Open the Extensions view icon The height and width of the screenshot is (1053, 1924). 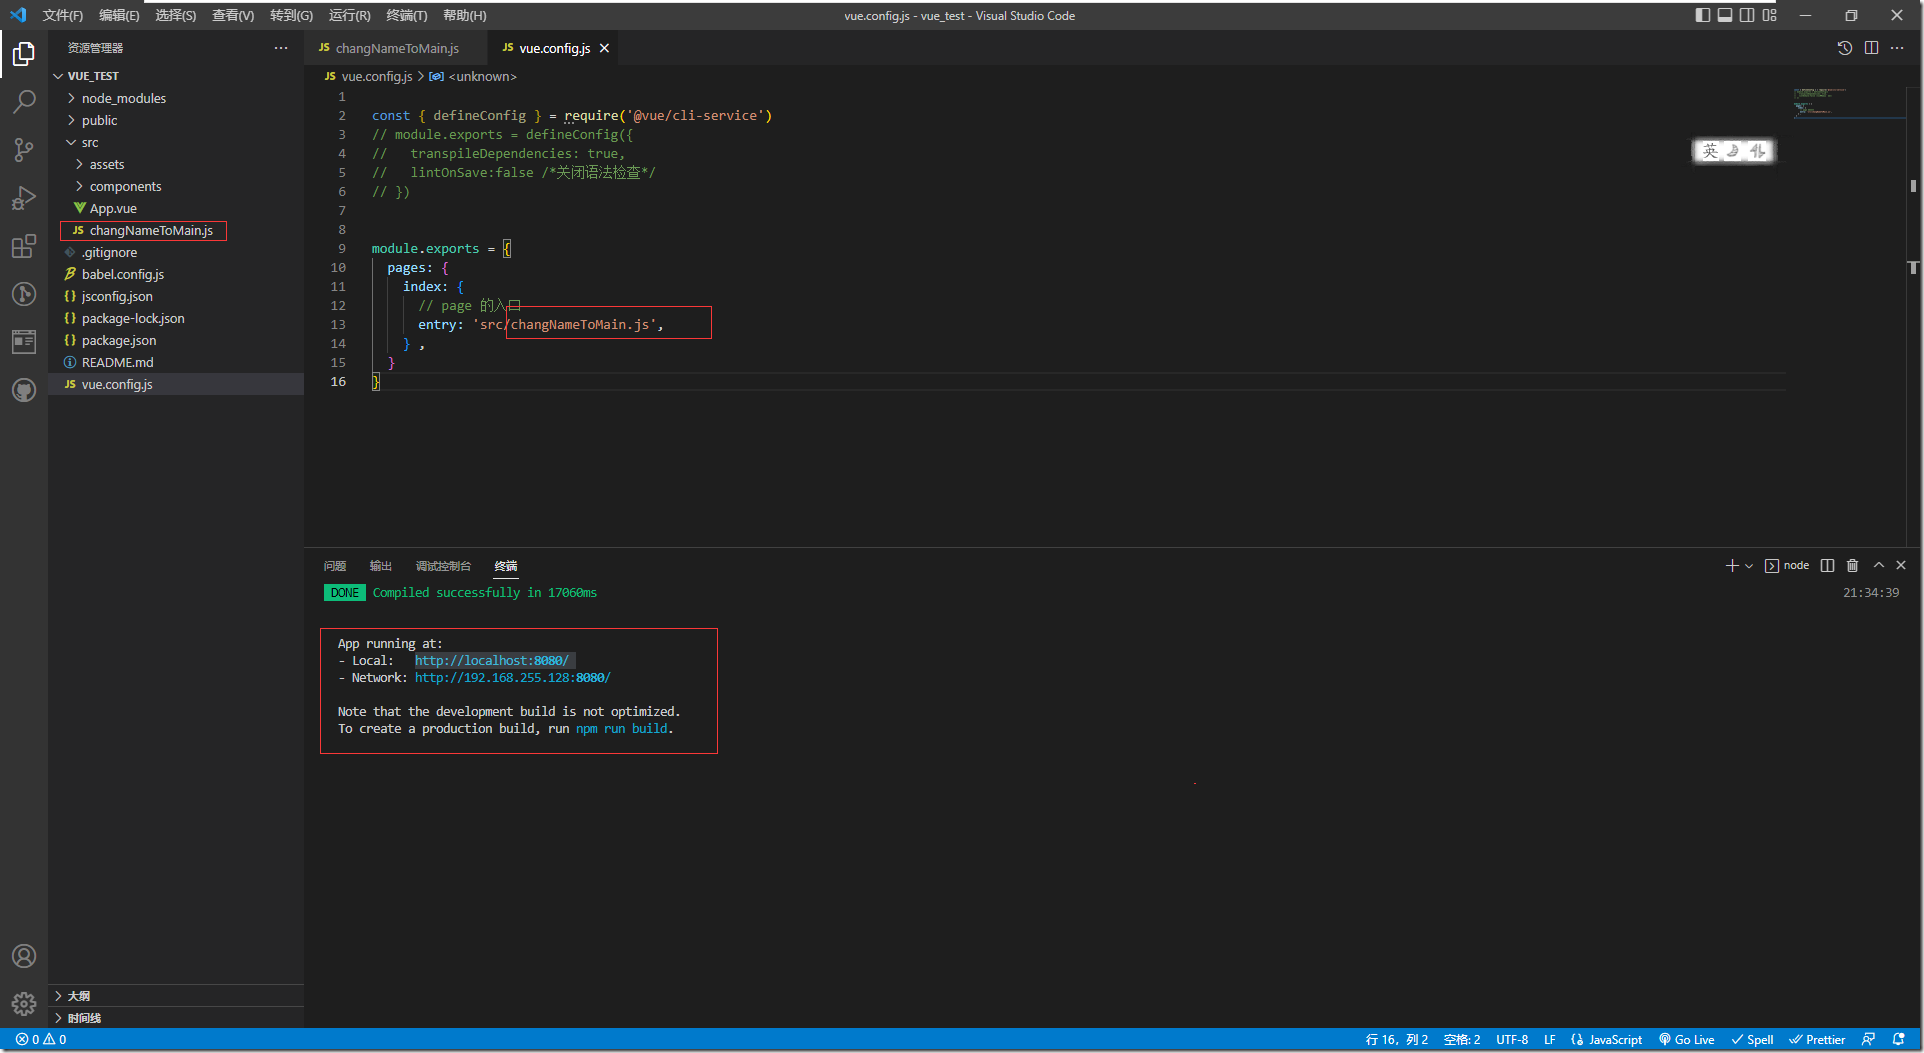tap(24, 246)
